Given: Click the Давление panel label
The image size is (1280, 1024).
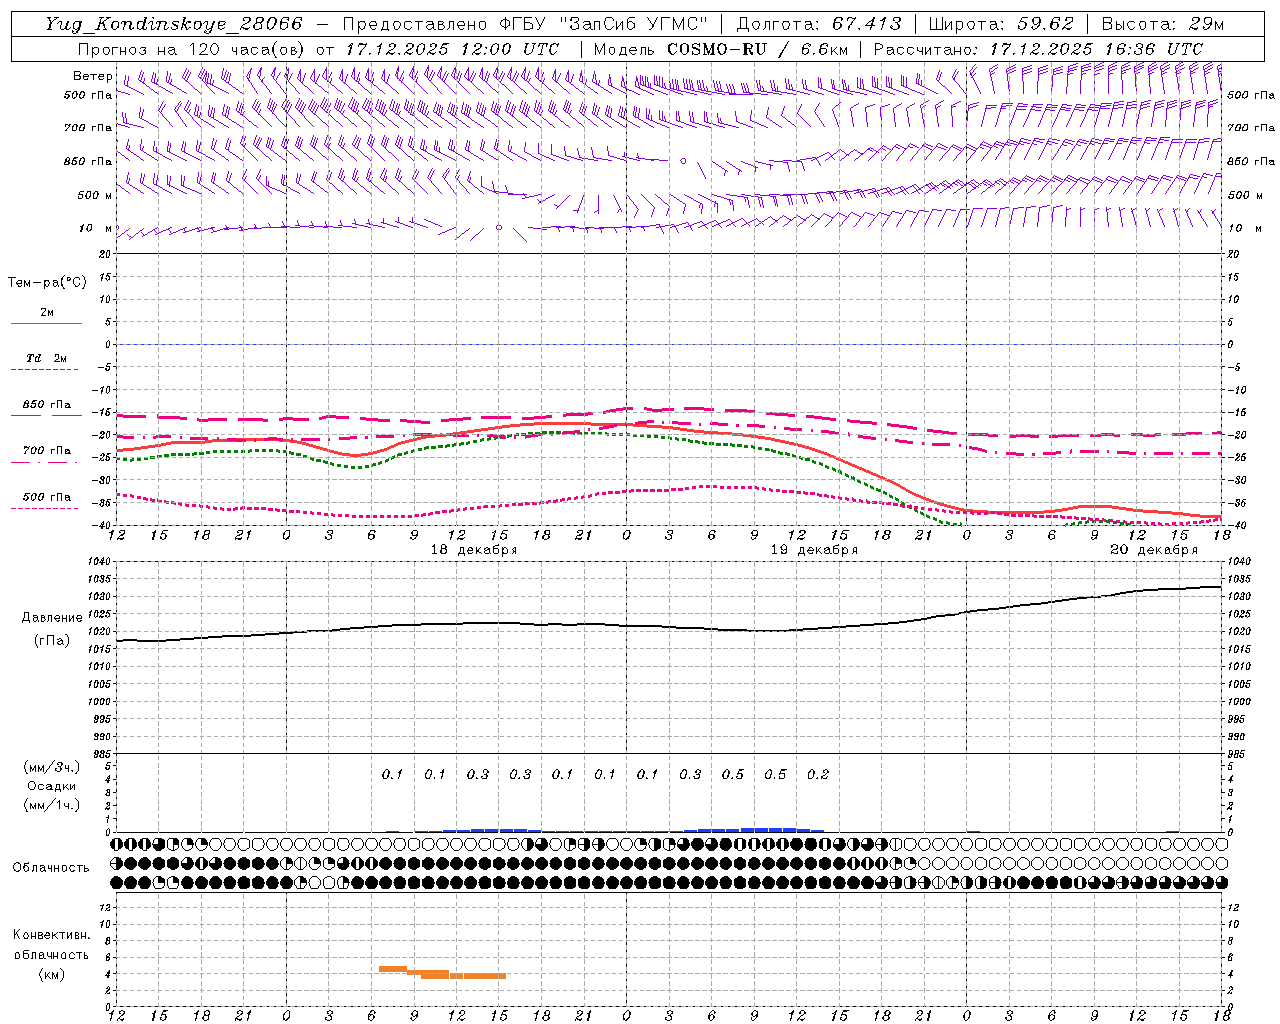Looking at the screenshot, I should [52, 618].
